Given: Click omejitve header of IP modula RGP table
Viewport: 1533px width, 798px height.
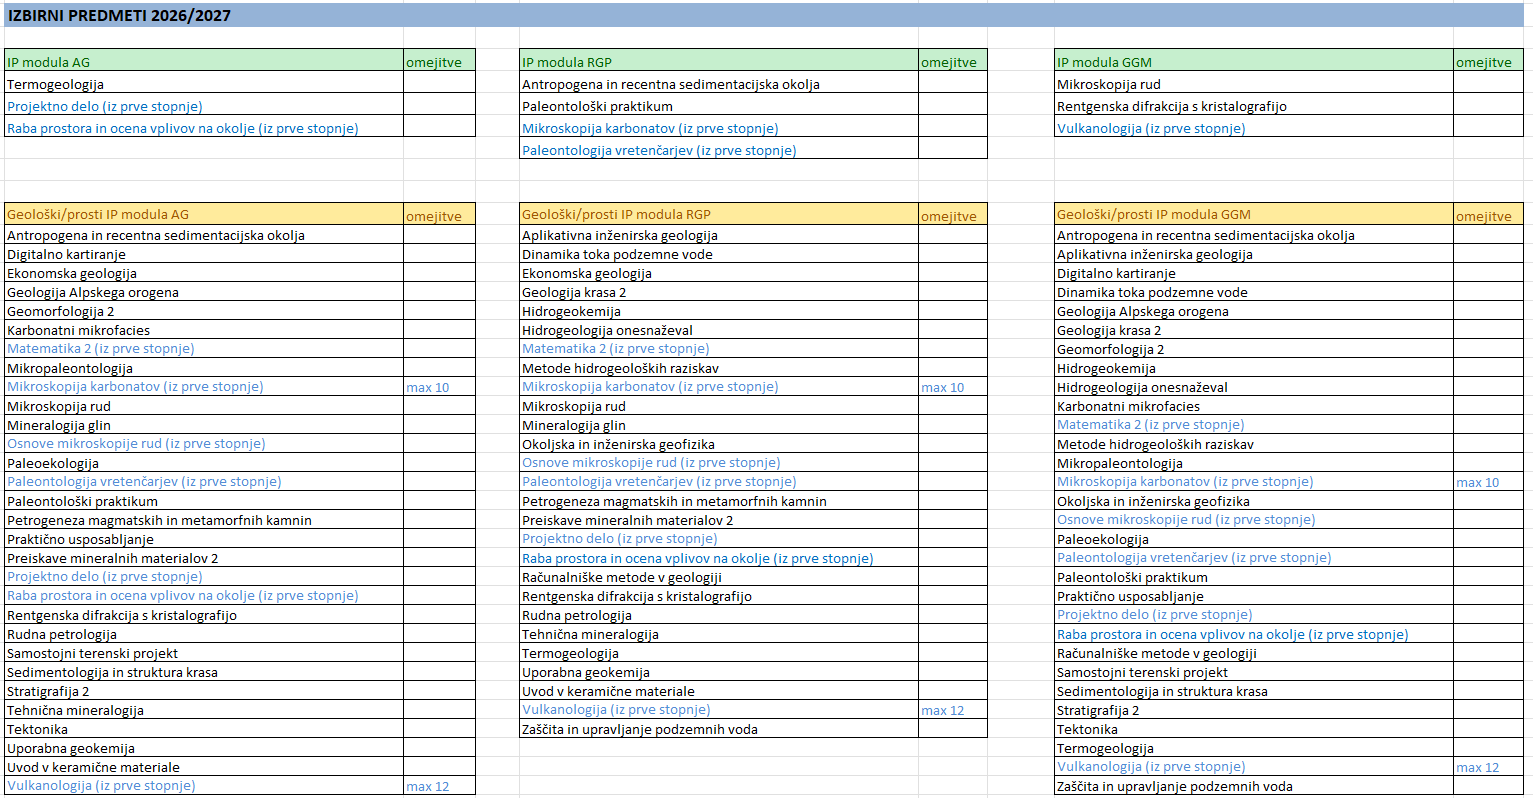Looking at the screenshot, I should pyautogui.click(x=949, y=62).
